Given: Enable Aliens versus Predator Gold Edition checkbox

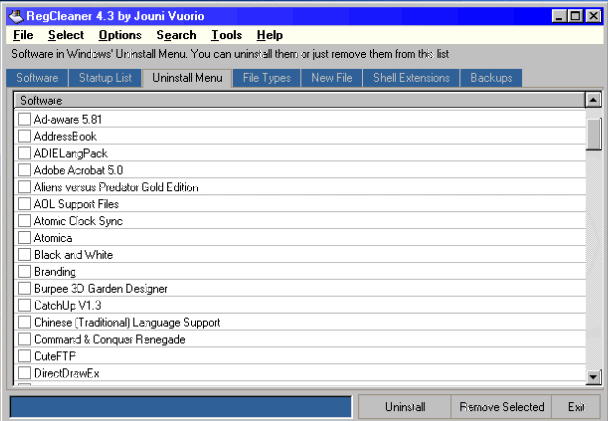Looking at the screenshot, I should point(24,187).
